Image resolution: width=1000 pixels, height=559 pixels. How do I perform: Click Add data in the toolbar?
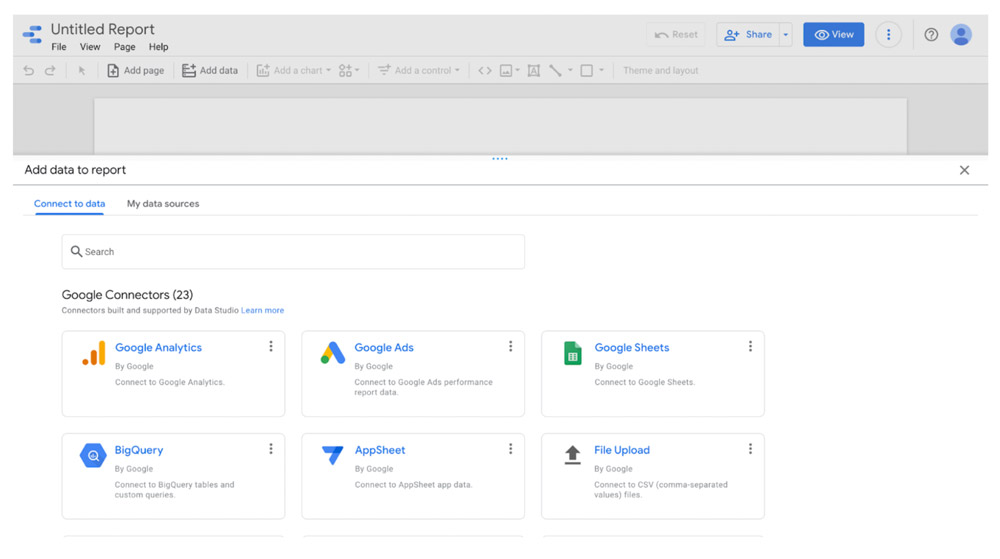[x=210, y=71]
